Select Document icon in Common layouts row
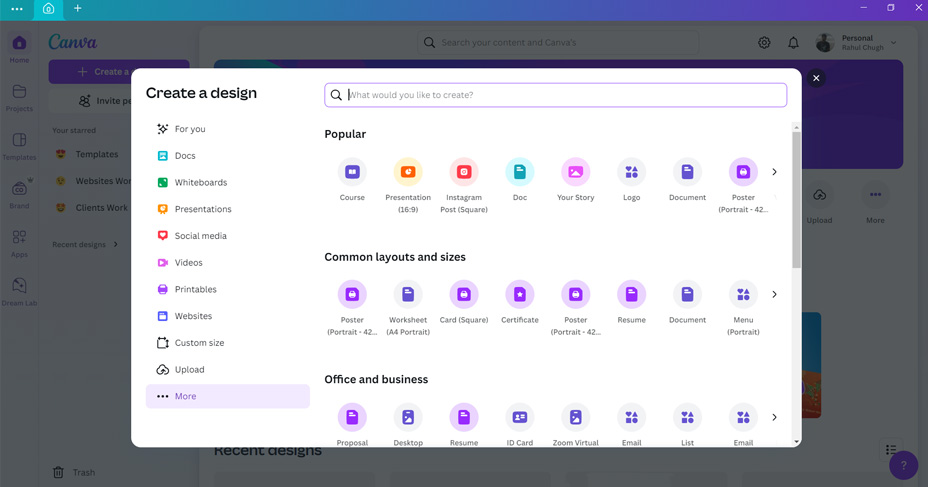 pos(687,294)
